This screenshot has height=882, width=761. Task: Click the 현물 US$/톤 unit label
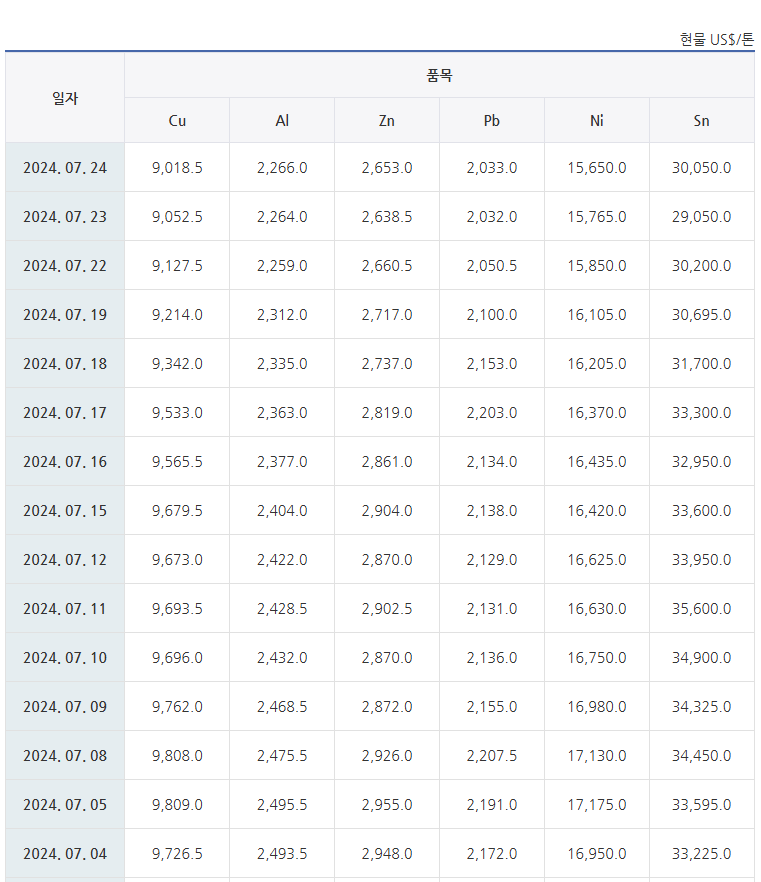pyautogui.click(x=717, y=39)
